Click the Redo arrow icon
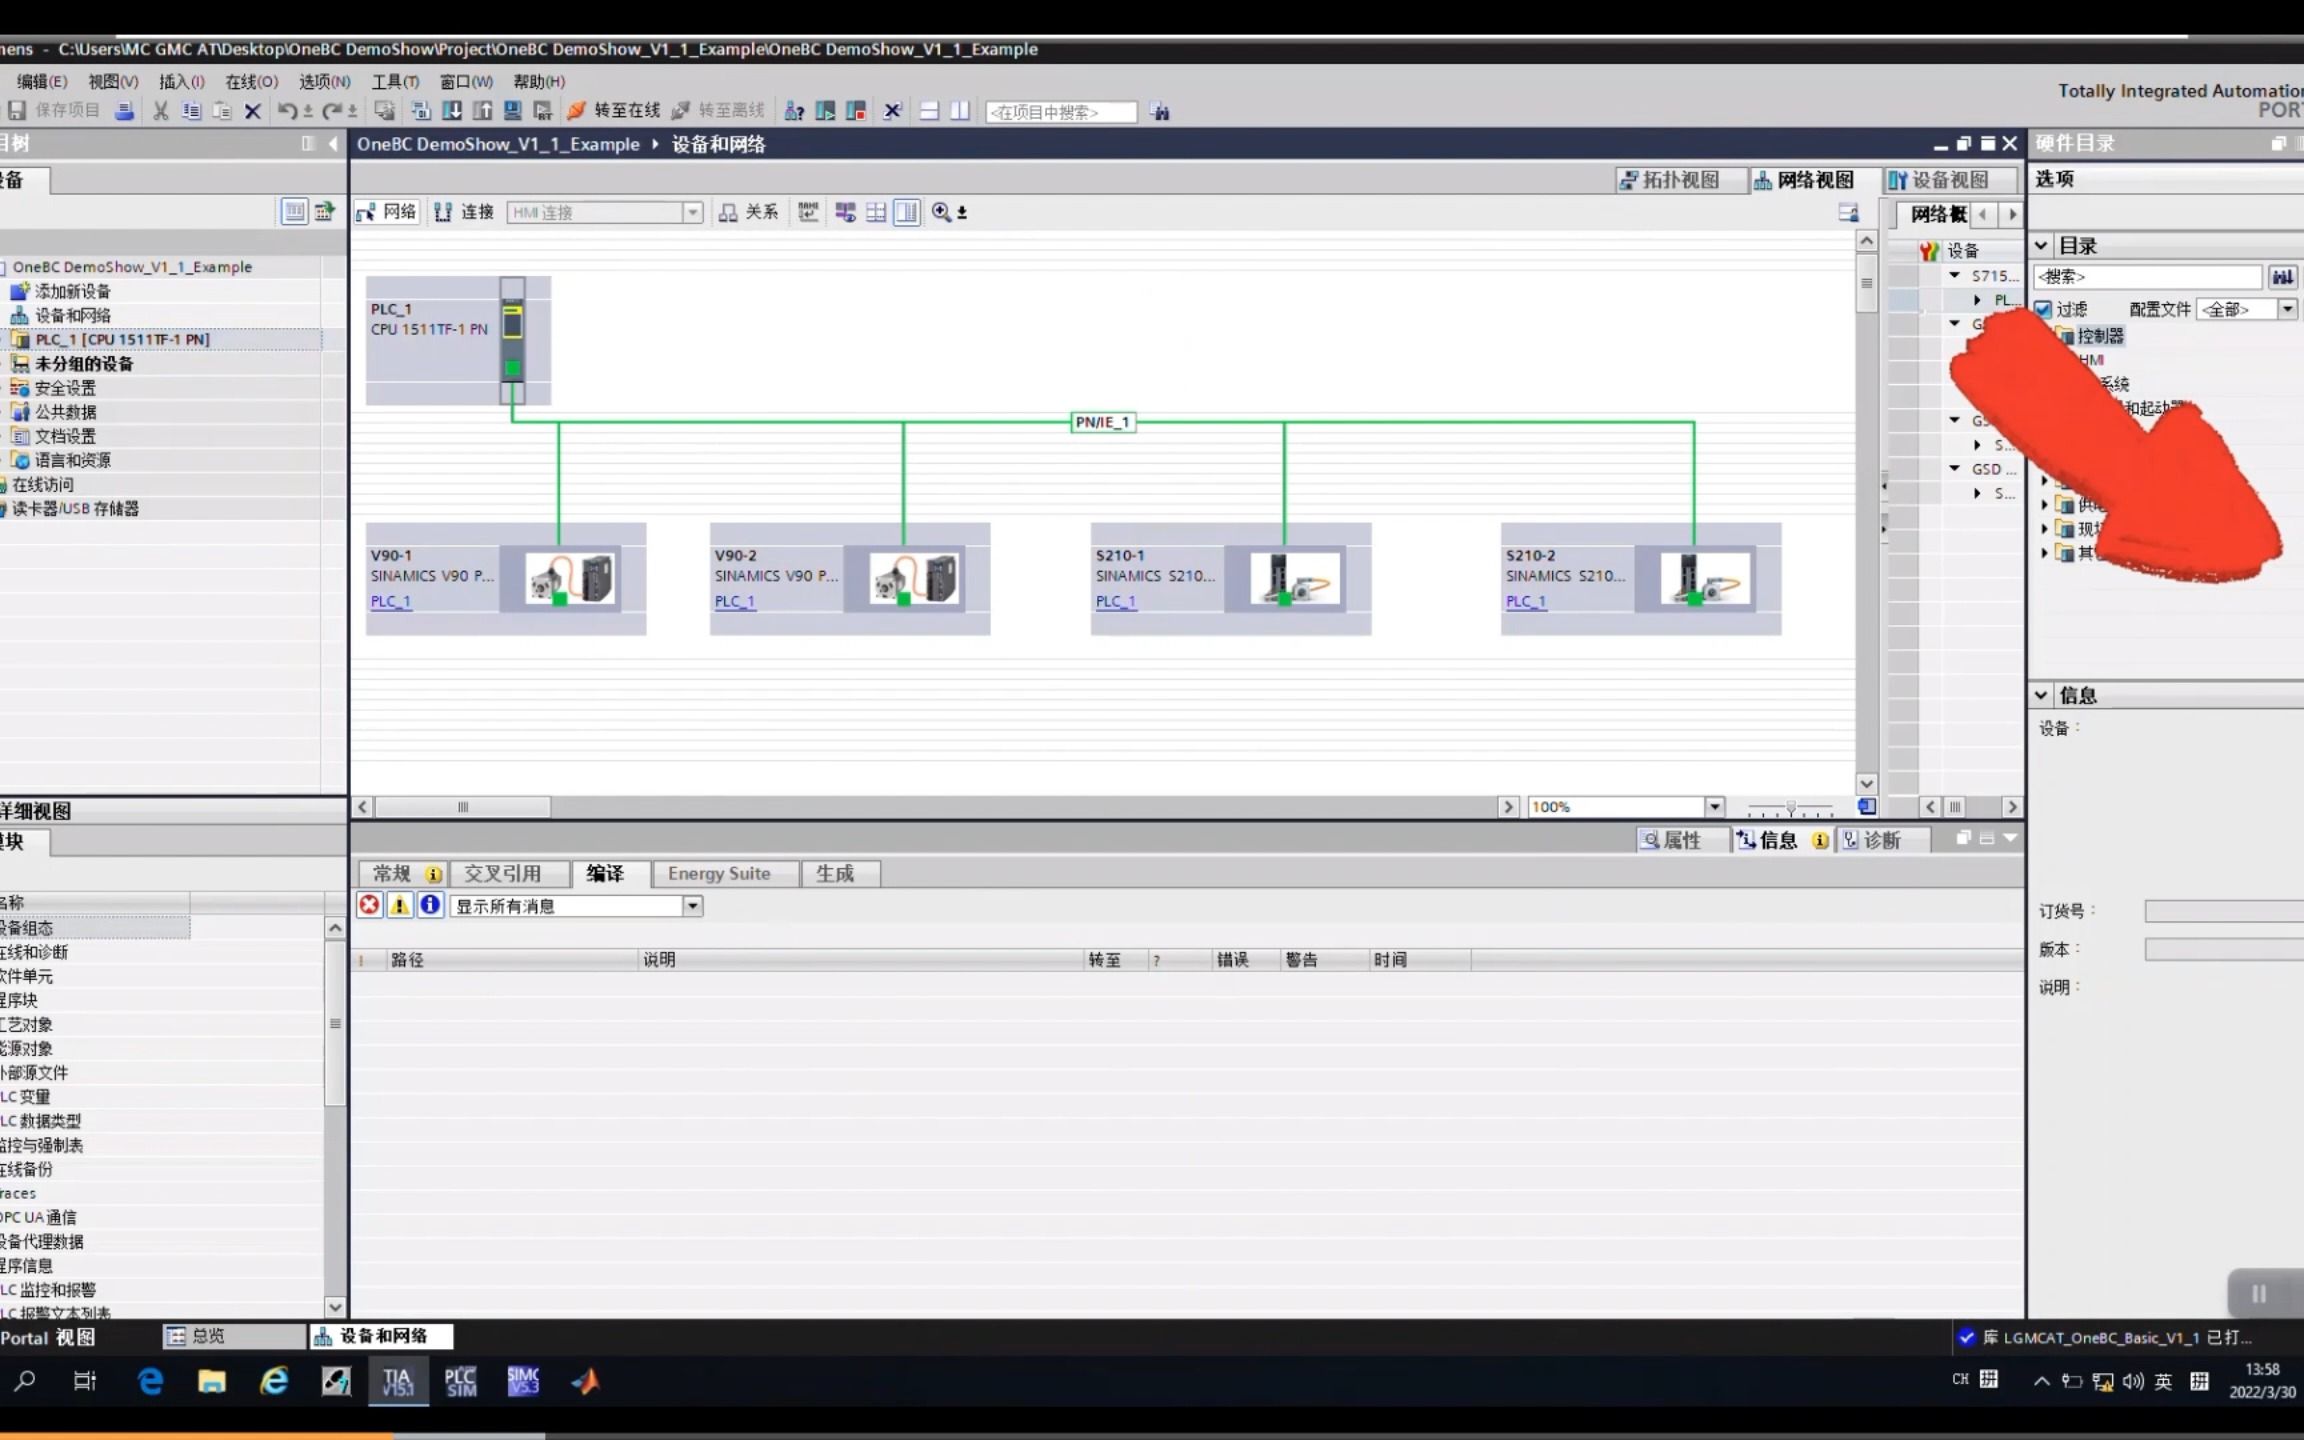The image size is (2304, 1440). pos(332,111)
